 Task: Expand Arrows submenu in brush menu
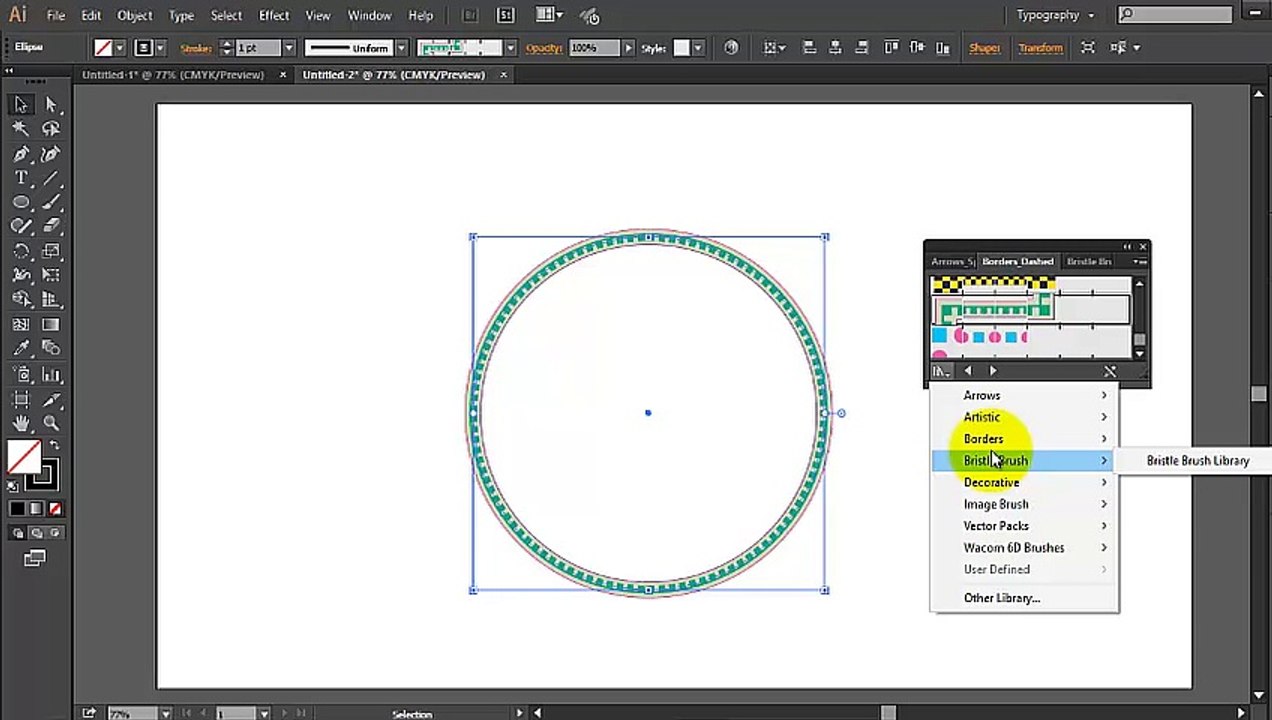(x=1024, y=395)
